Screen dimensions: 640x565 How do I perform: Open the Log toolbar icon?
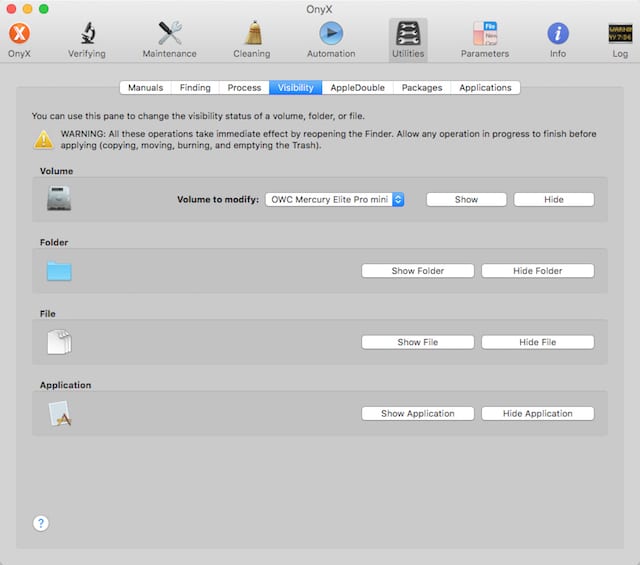click(619, 34)
